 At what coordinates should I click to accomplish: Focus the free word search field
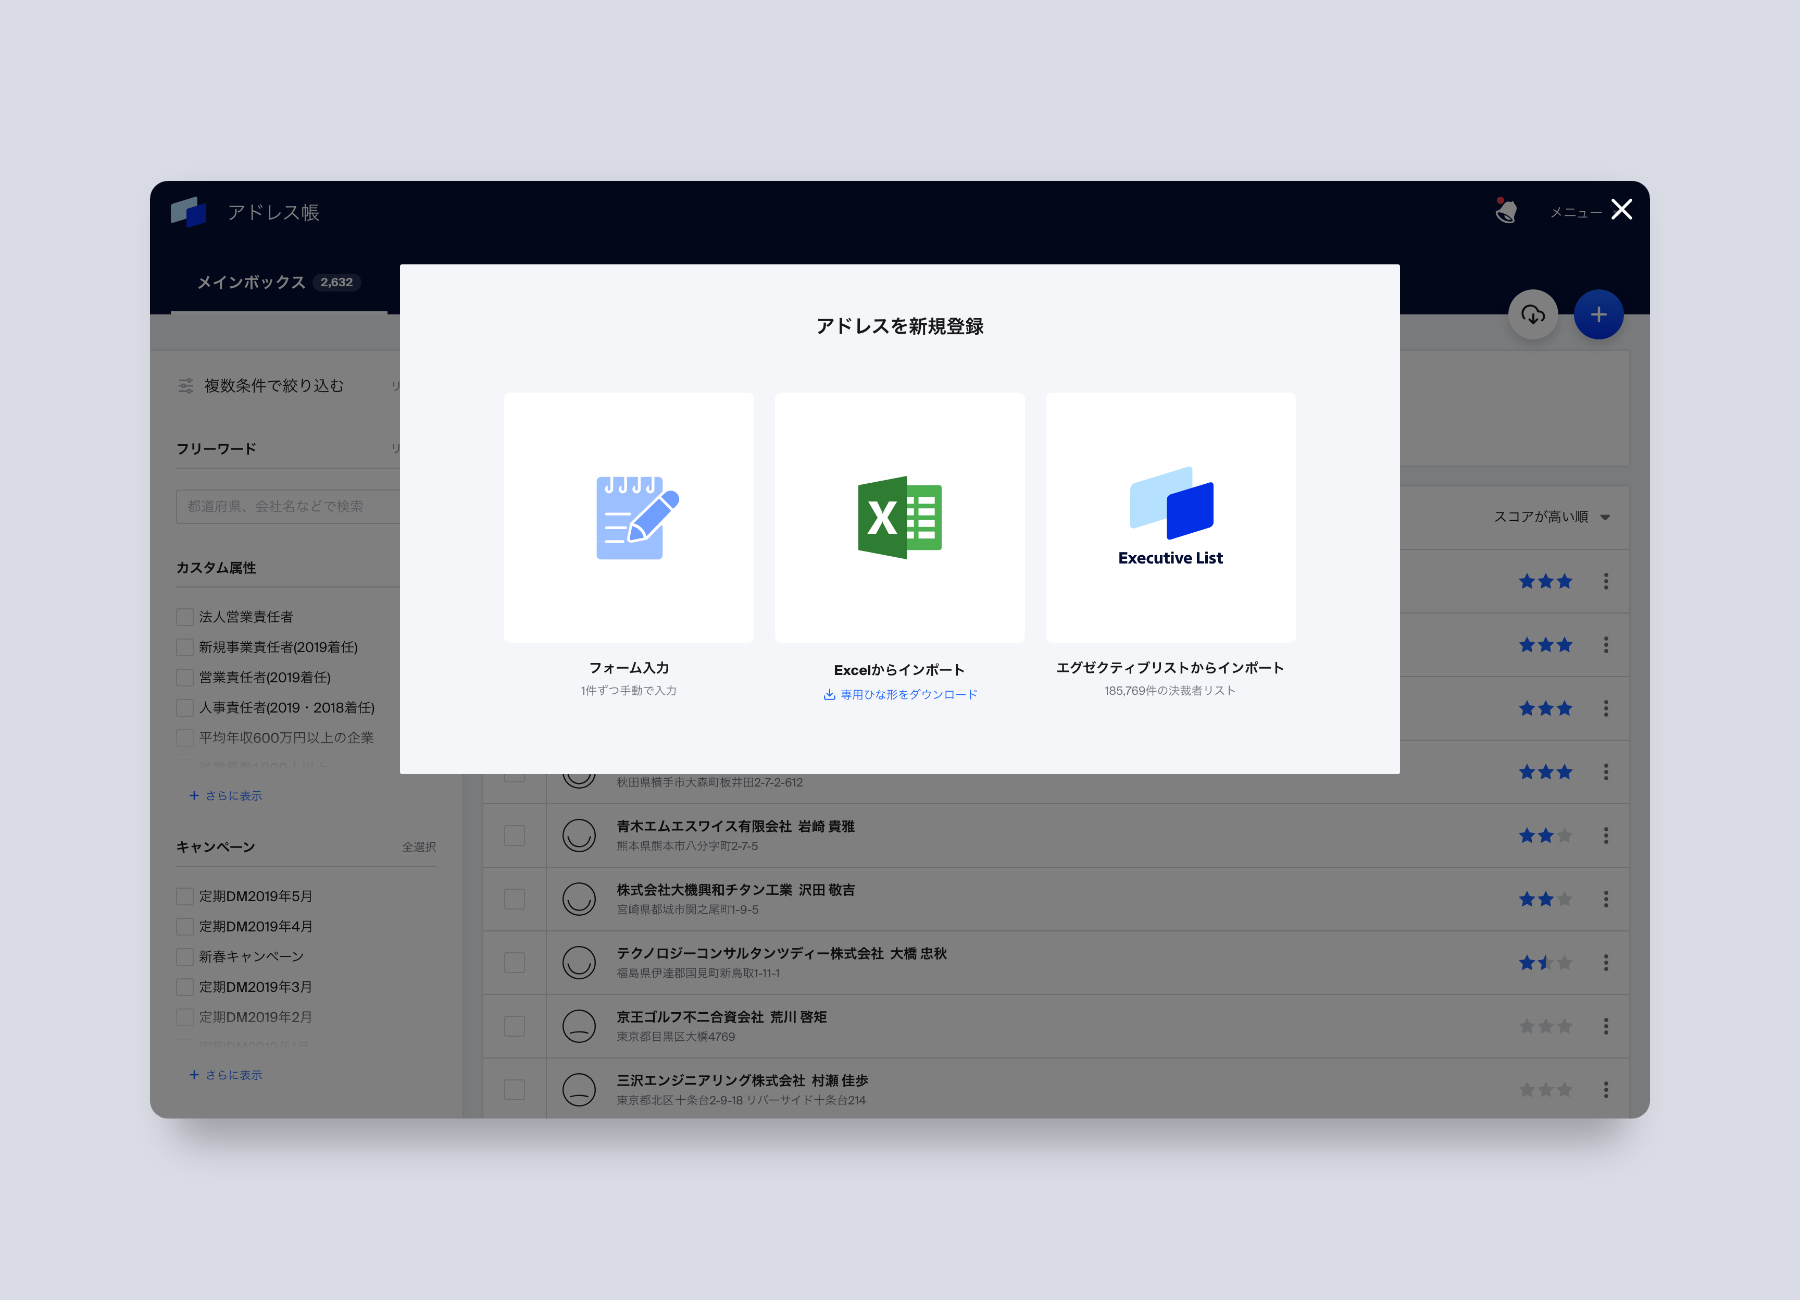[x=288, y=506]
